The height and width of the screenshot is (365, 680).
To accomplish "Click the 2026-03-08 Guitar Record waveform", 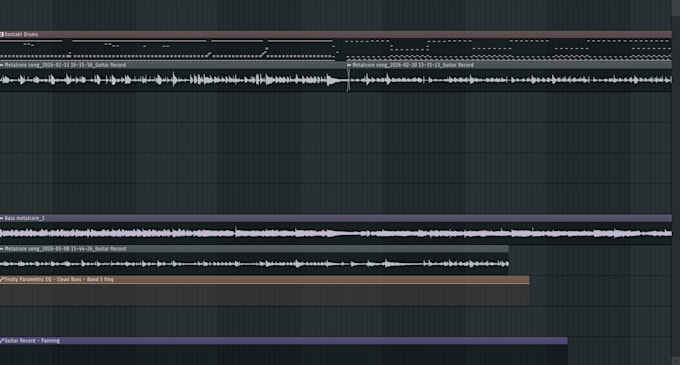I will (254, 264).
